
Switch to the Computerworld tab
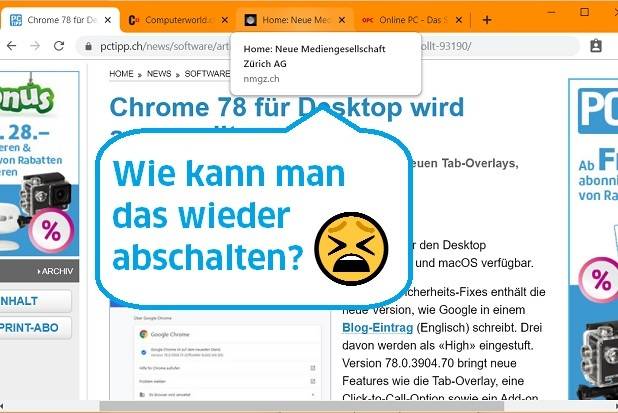[x=178, y=20]
